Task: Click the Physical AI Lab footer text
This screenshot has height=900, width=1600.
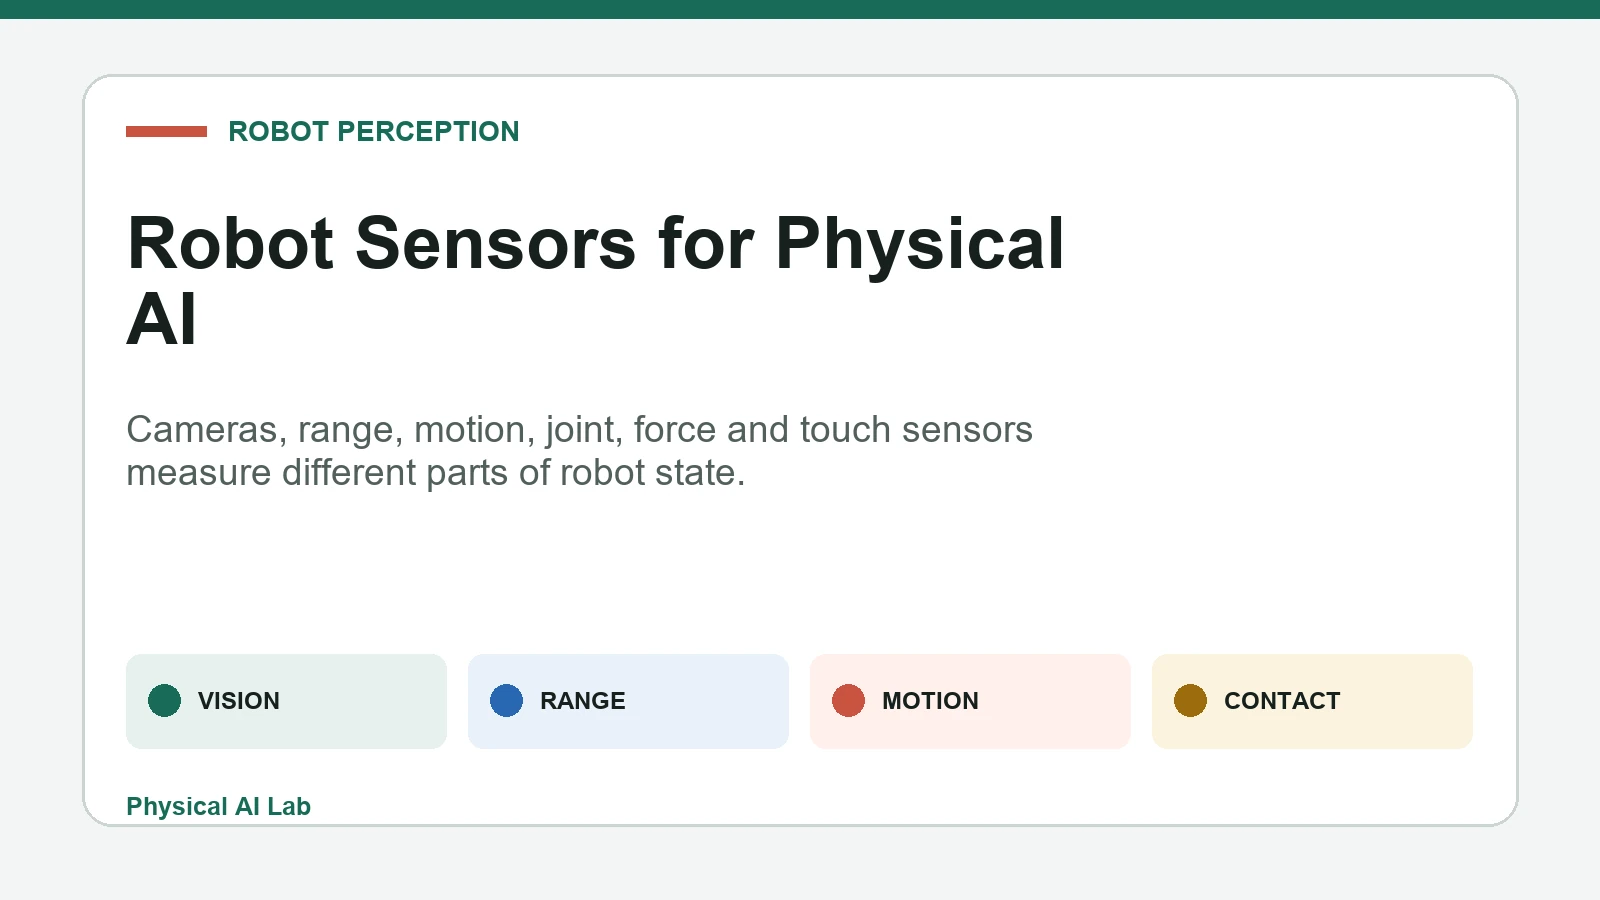Action: (x=218, y=806)
